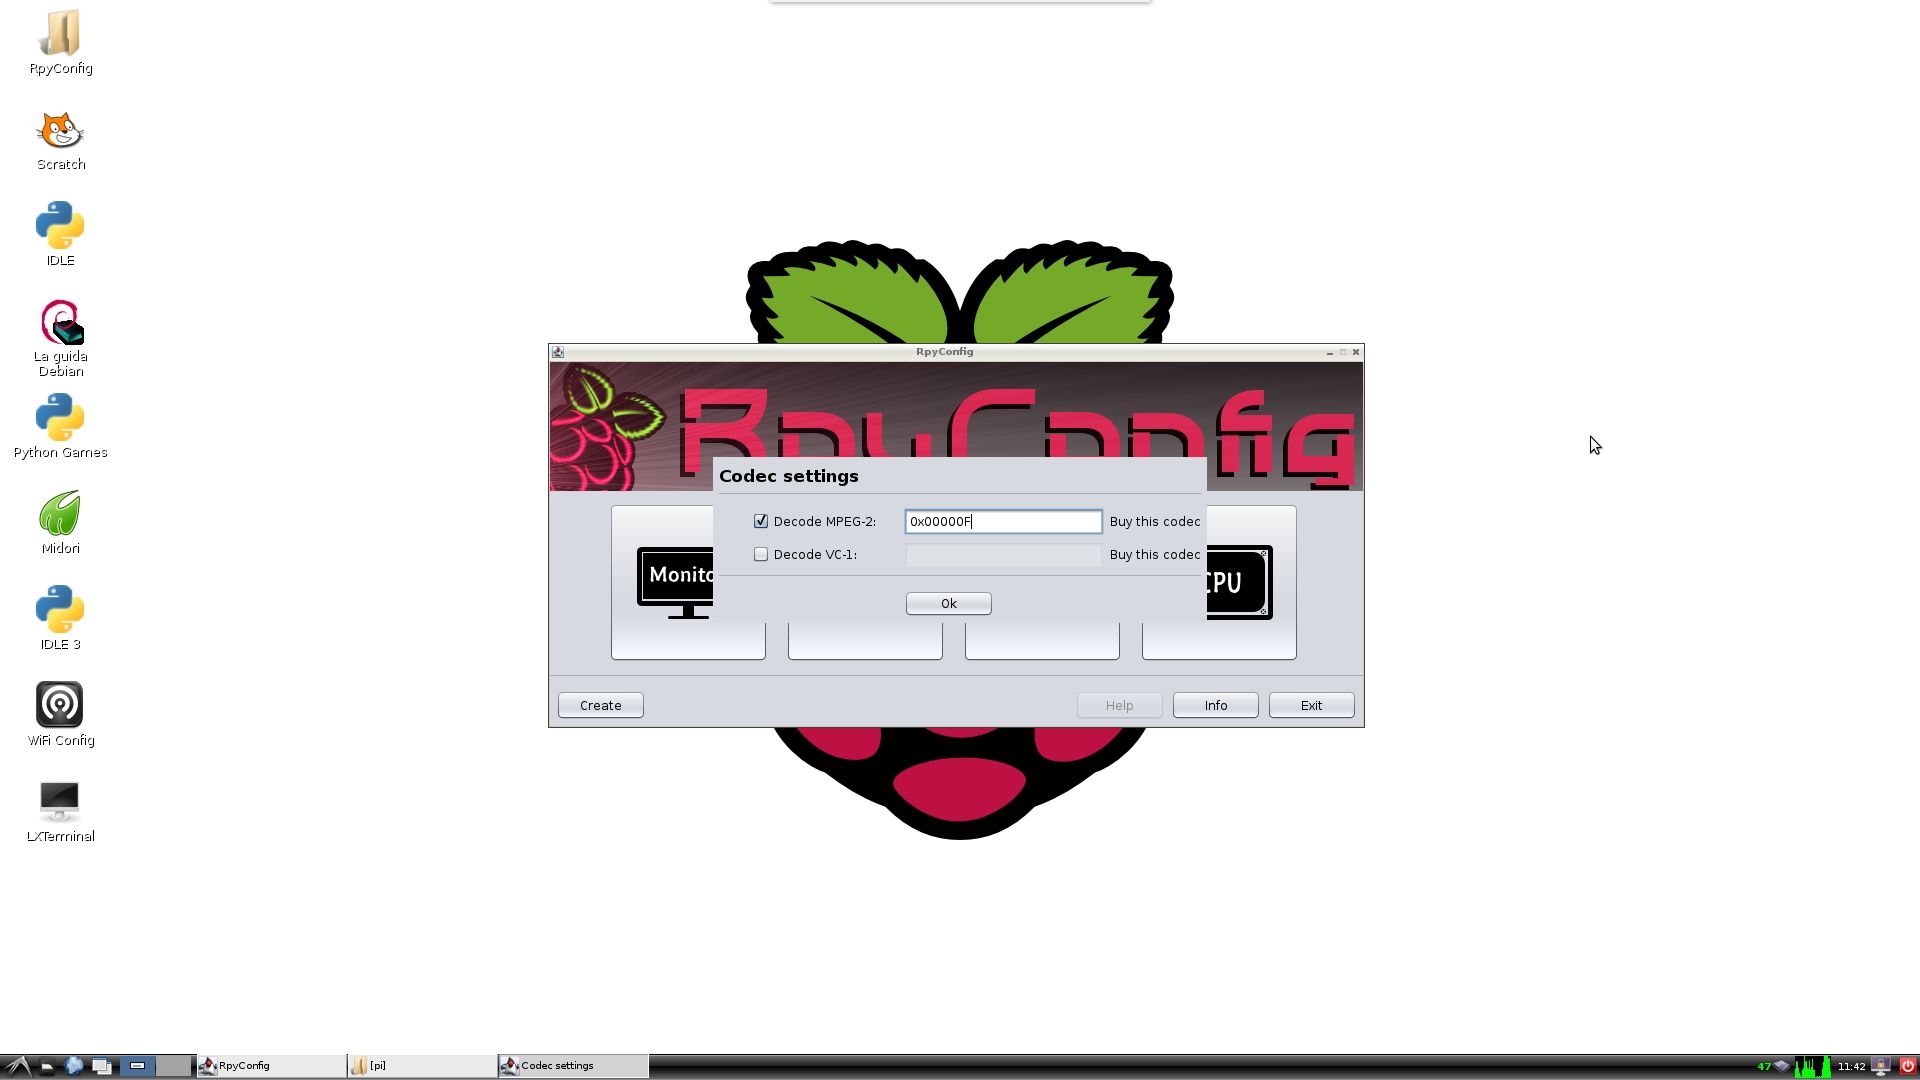Click Buy this codec for VC-1

(1154, 554)
